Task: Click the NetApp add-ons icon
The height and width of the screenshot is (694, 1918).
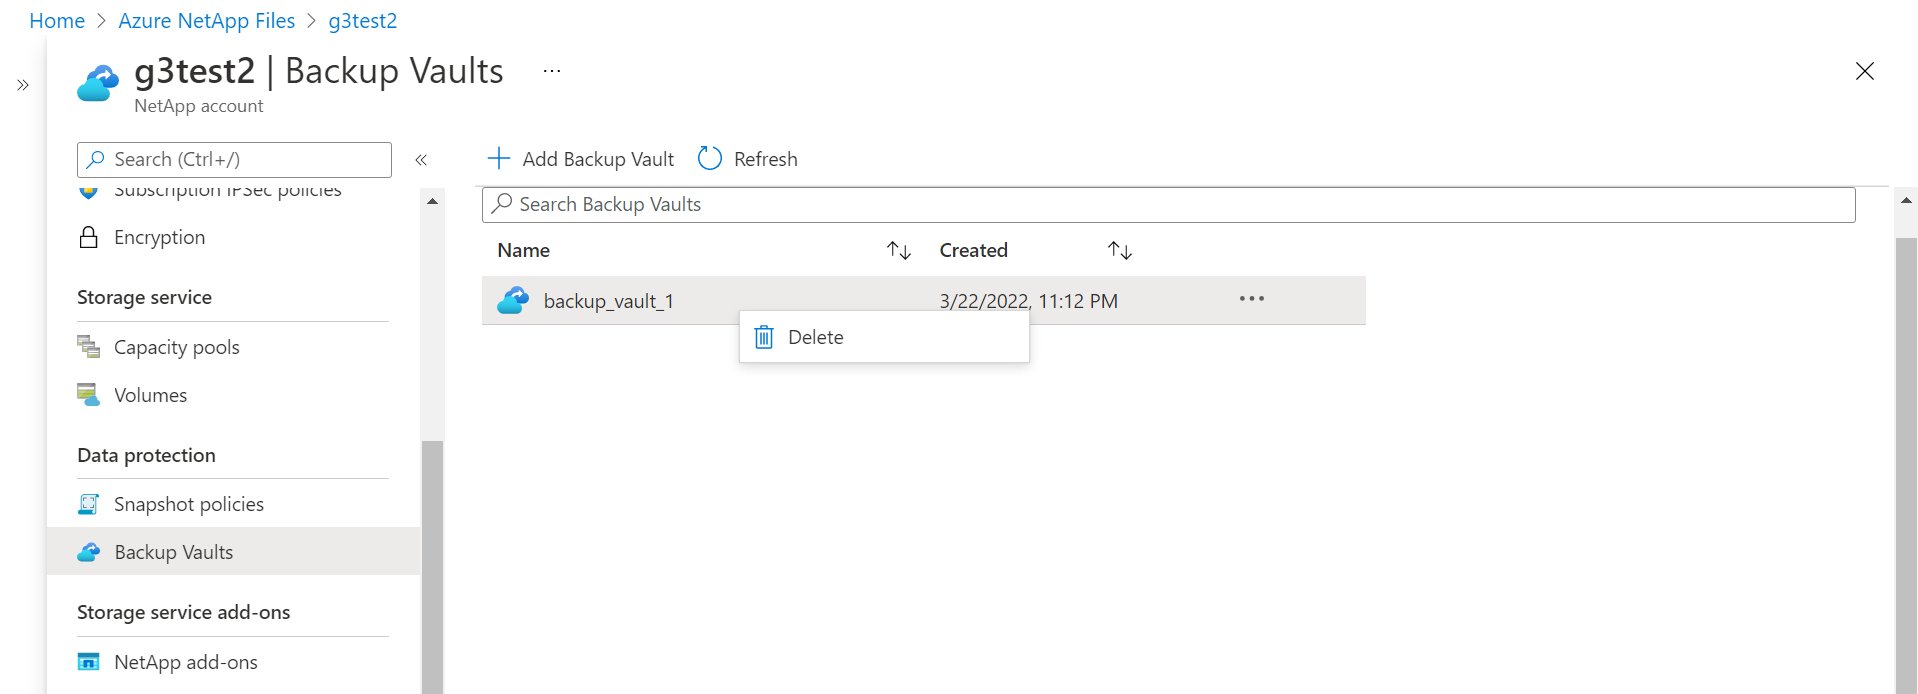Action: pos(89,662)
